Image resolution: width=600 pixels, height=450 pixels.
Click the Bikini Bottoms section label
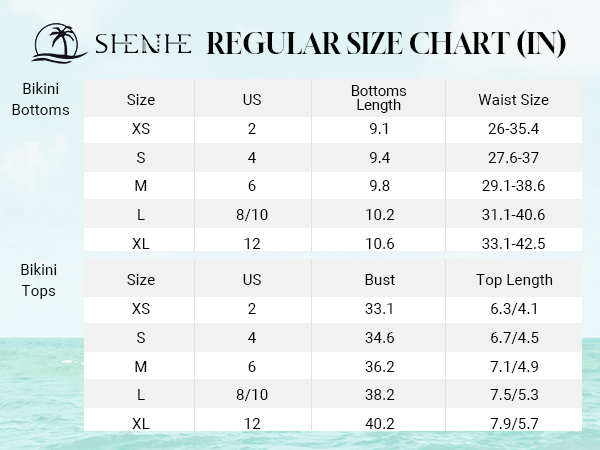tap(41, 99)
